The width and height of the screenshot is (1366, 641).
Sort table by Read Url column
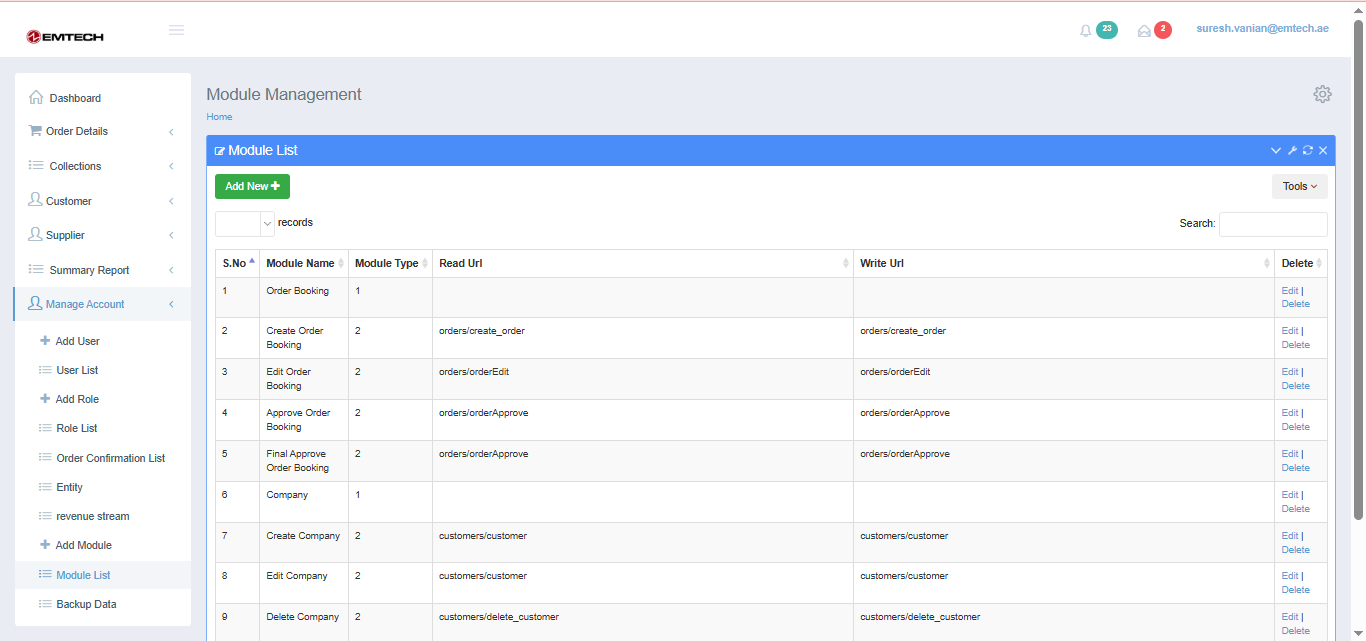(x=642, y=263)
